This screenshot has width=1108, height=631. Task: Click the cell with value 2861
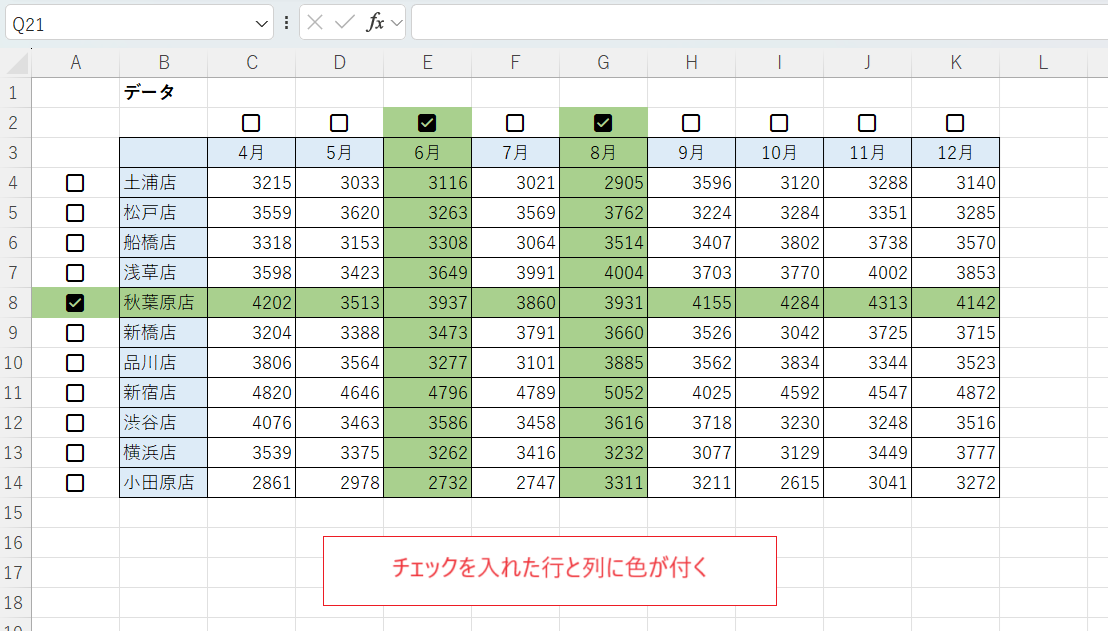[252, 483]
